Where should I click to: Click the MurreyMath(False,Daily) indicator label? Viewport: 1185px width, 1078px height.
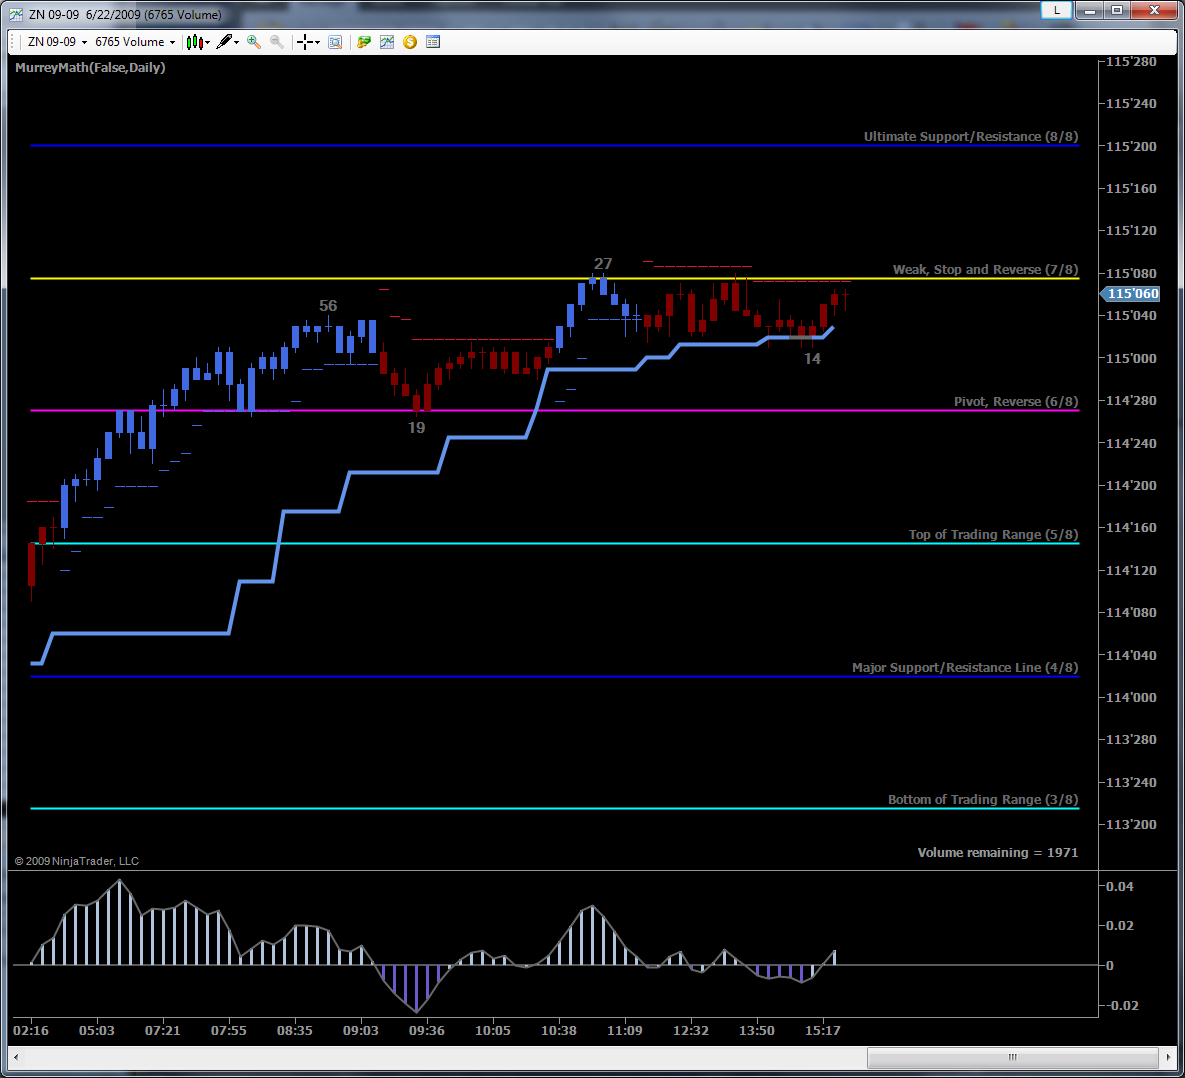[x=90, y=67]
